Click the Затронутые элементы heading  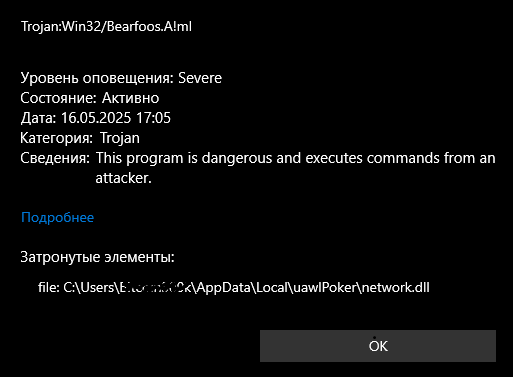97,257
